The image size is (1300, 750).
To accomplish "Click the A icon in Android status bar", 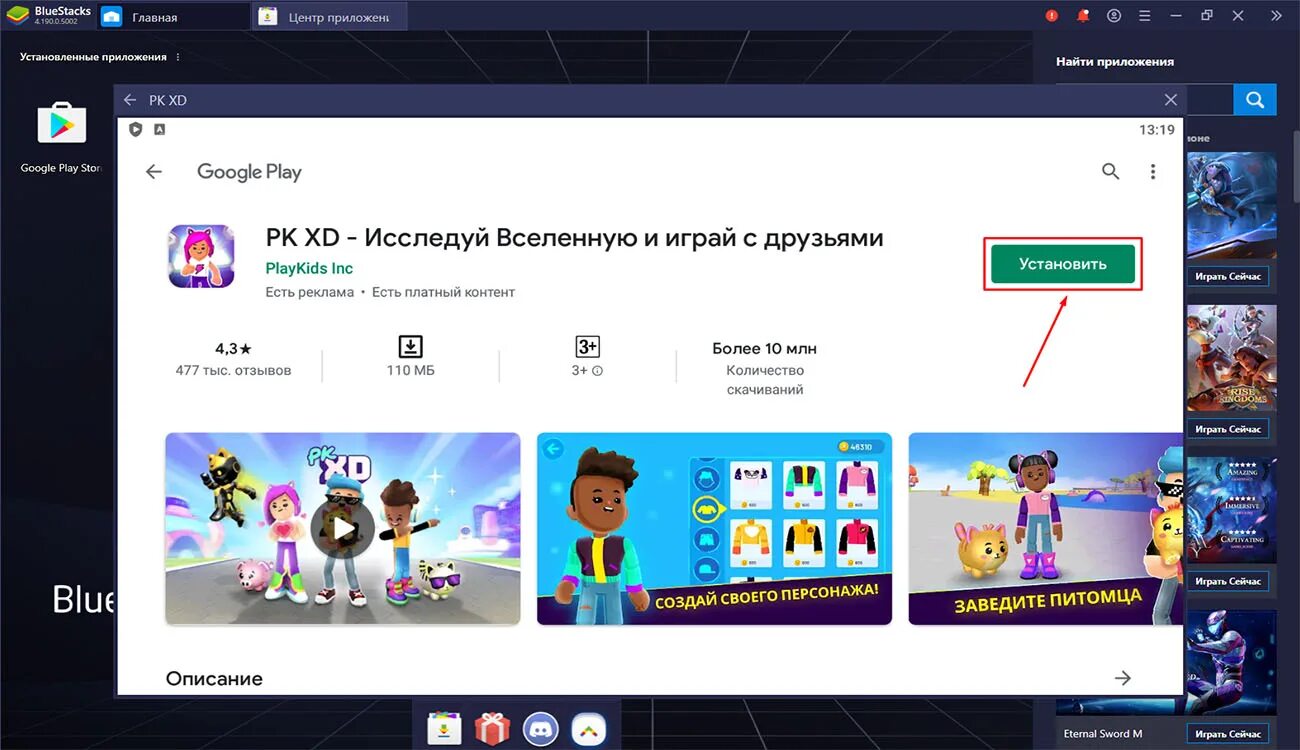I will 159,130.
